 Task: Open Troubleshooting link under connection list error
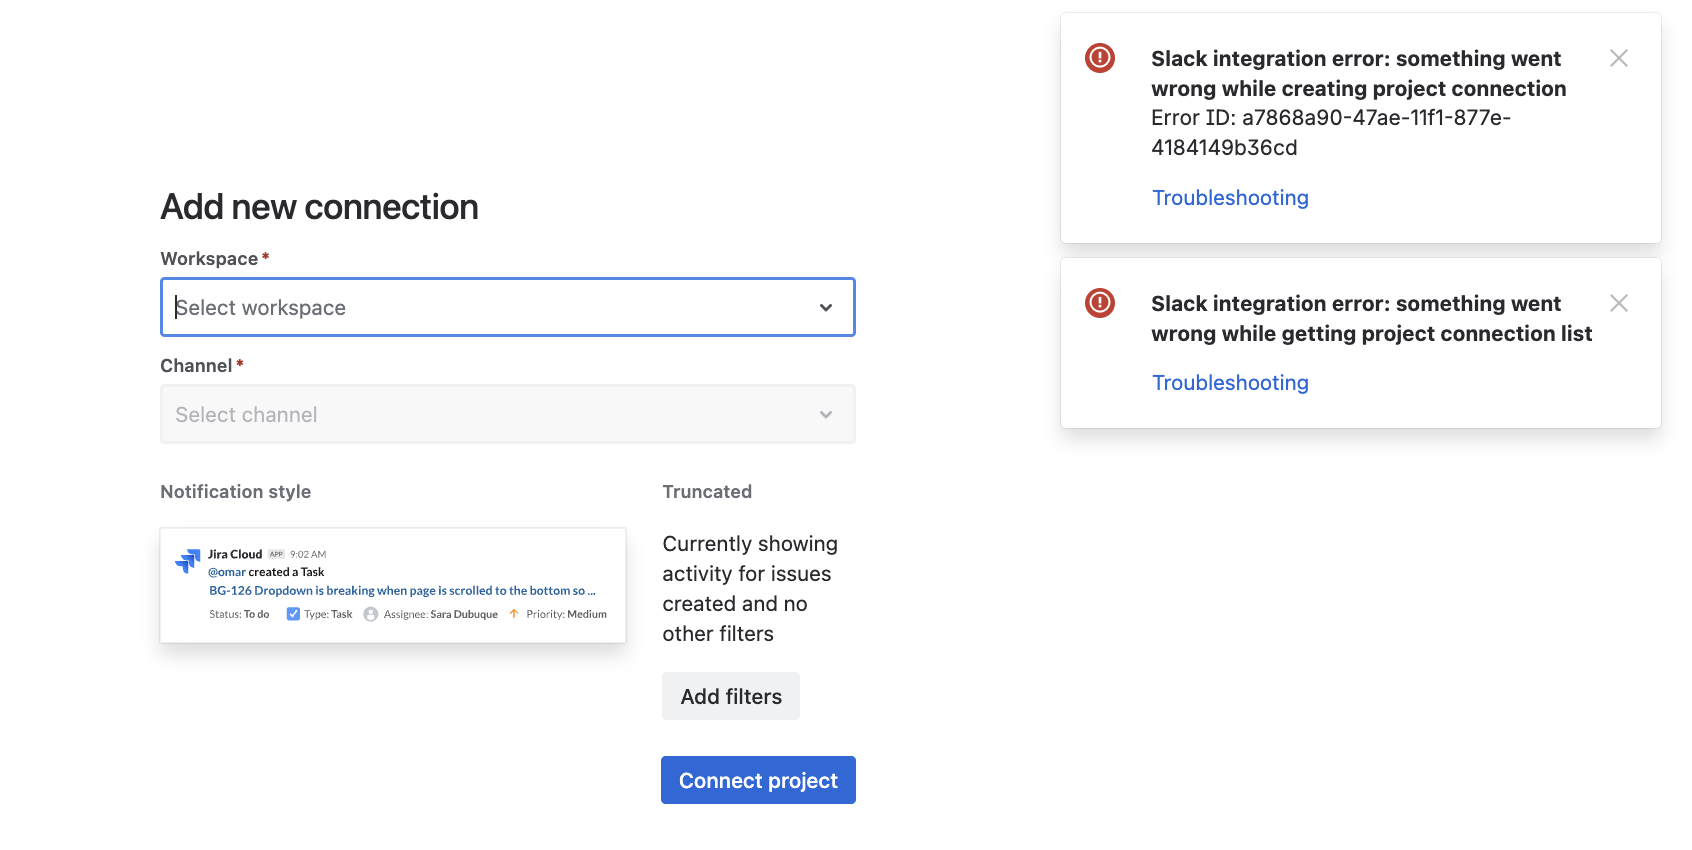click(x=1230, y=383)
